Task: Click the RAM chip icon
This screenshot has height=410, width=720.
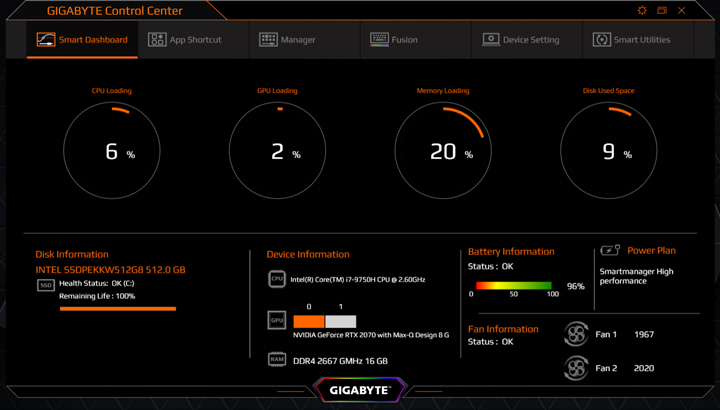Action: [x=277, y=359]
